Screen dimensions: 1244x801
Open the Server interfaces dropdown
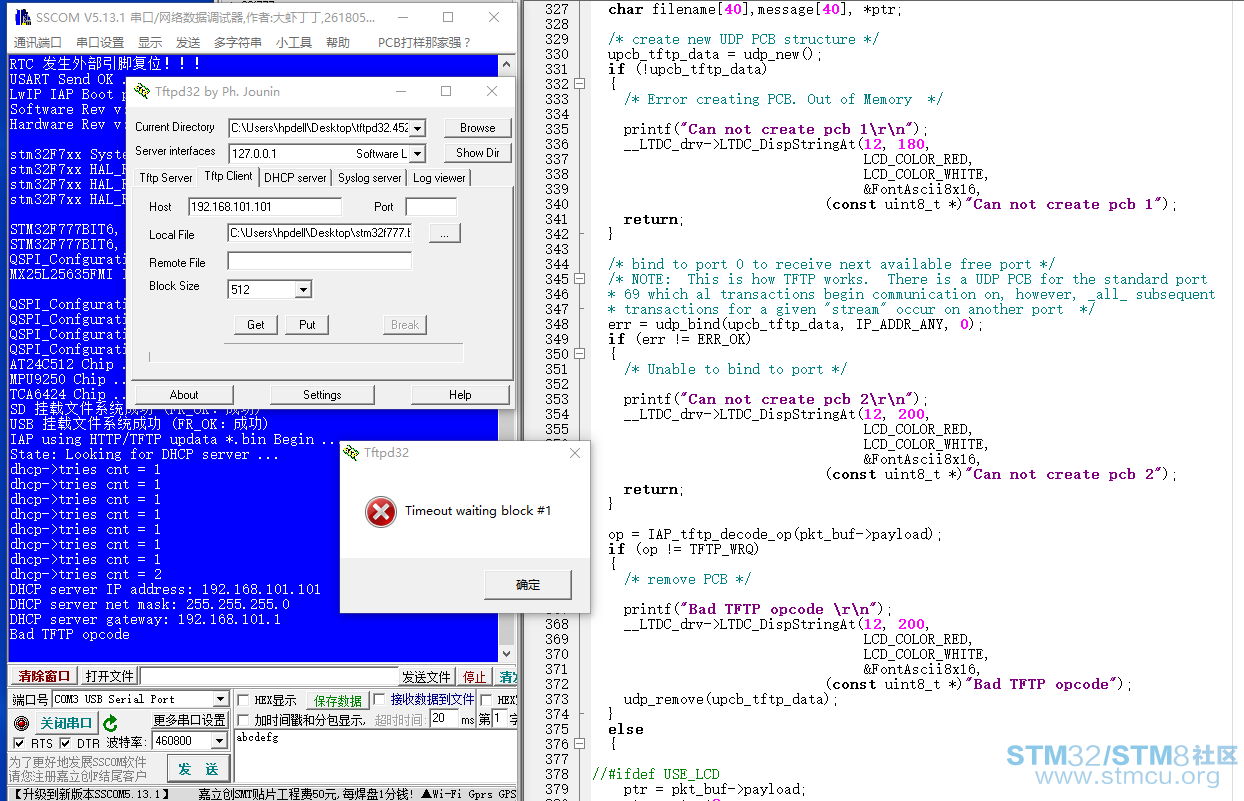pos(418,154)
